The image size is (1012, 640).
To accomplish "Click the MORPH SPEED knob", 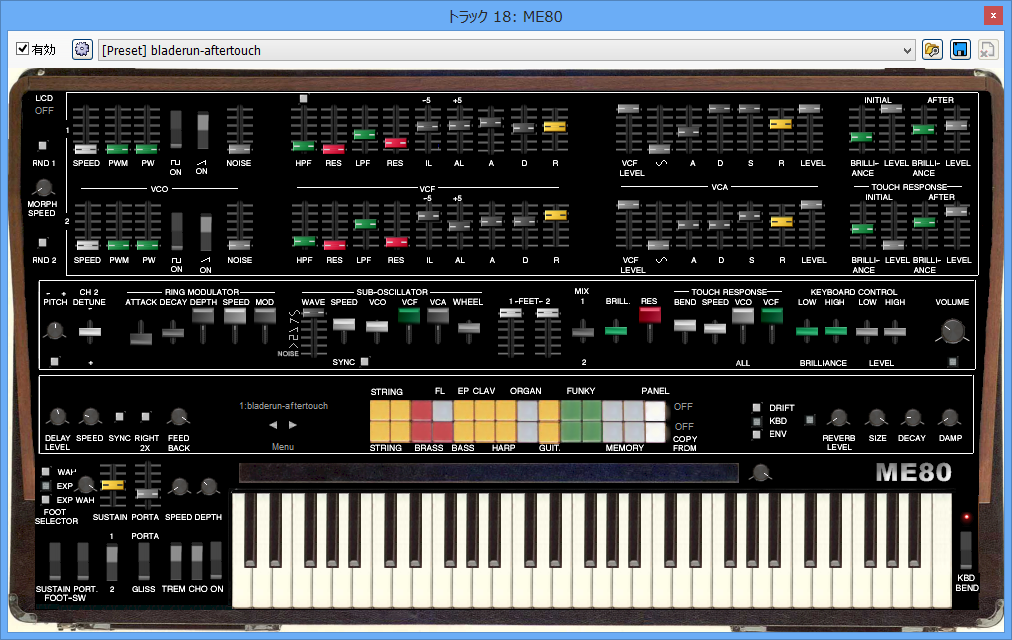I will tap(43, 188).
